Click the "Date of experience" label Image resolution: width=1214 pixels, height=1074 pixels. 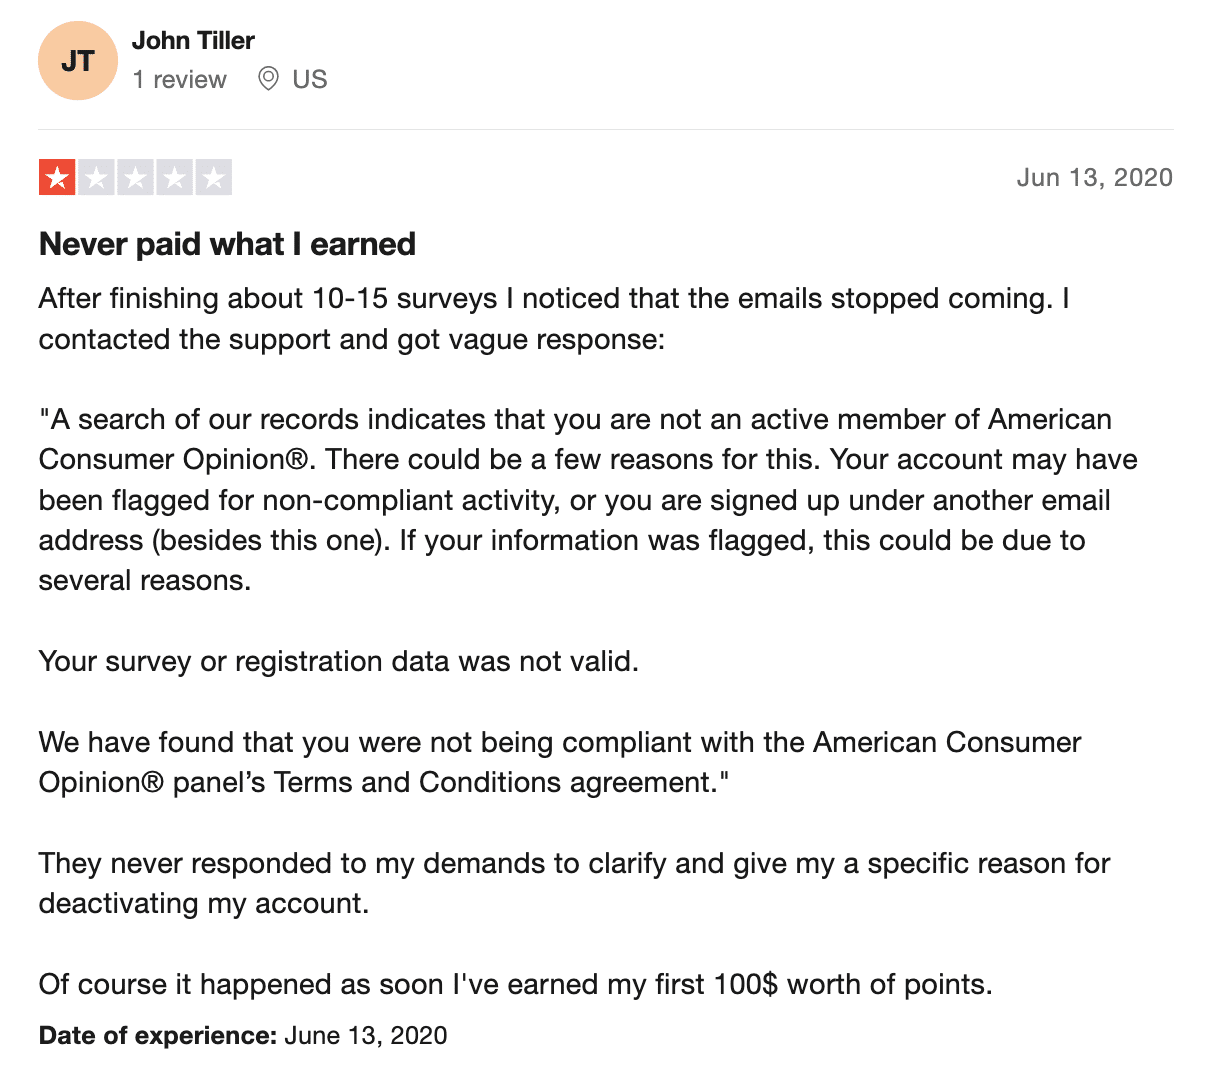158,1035
